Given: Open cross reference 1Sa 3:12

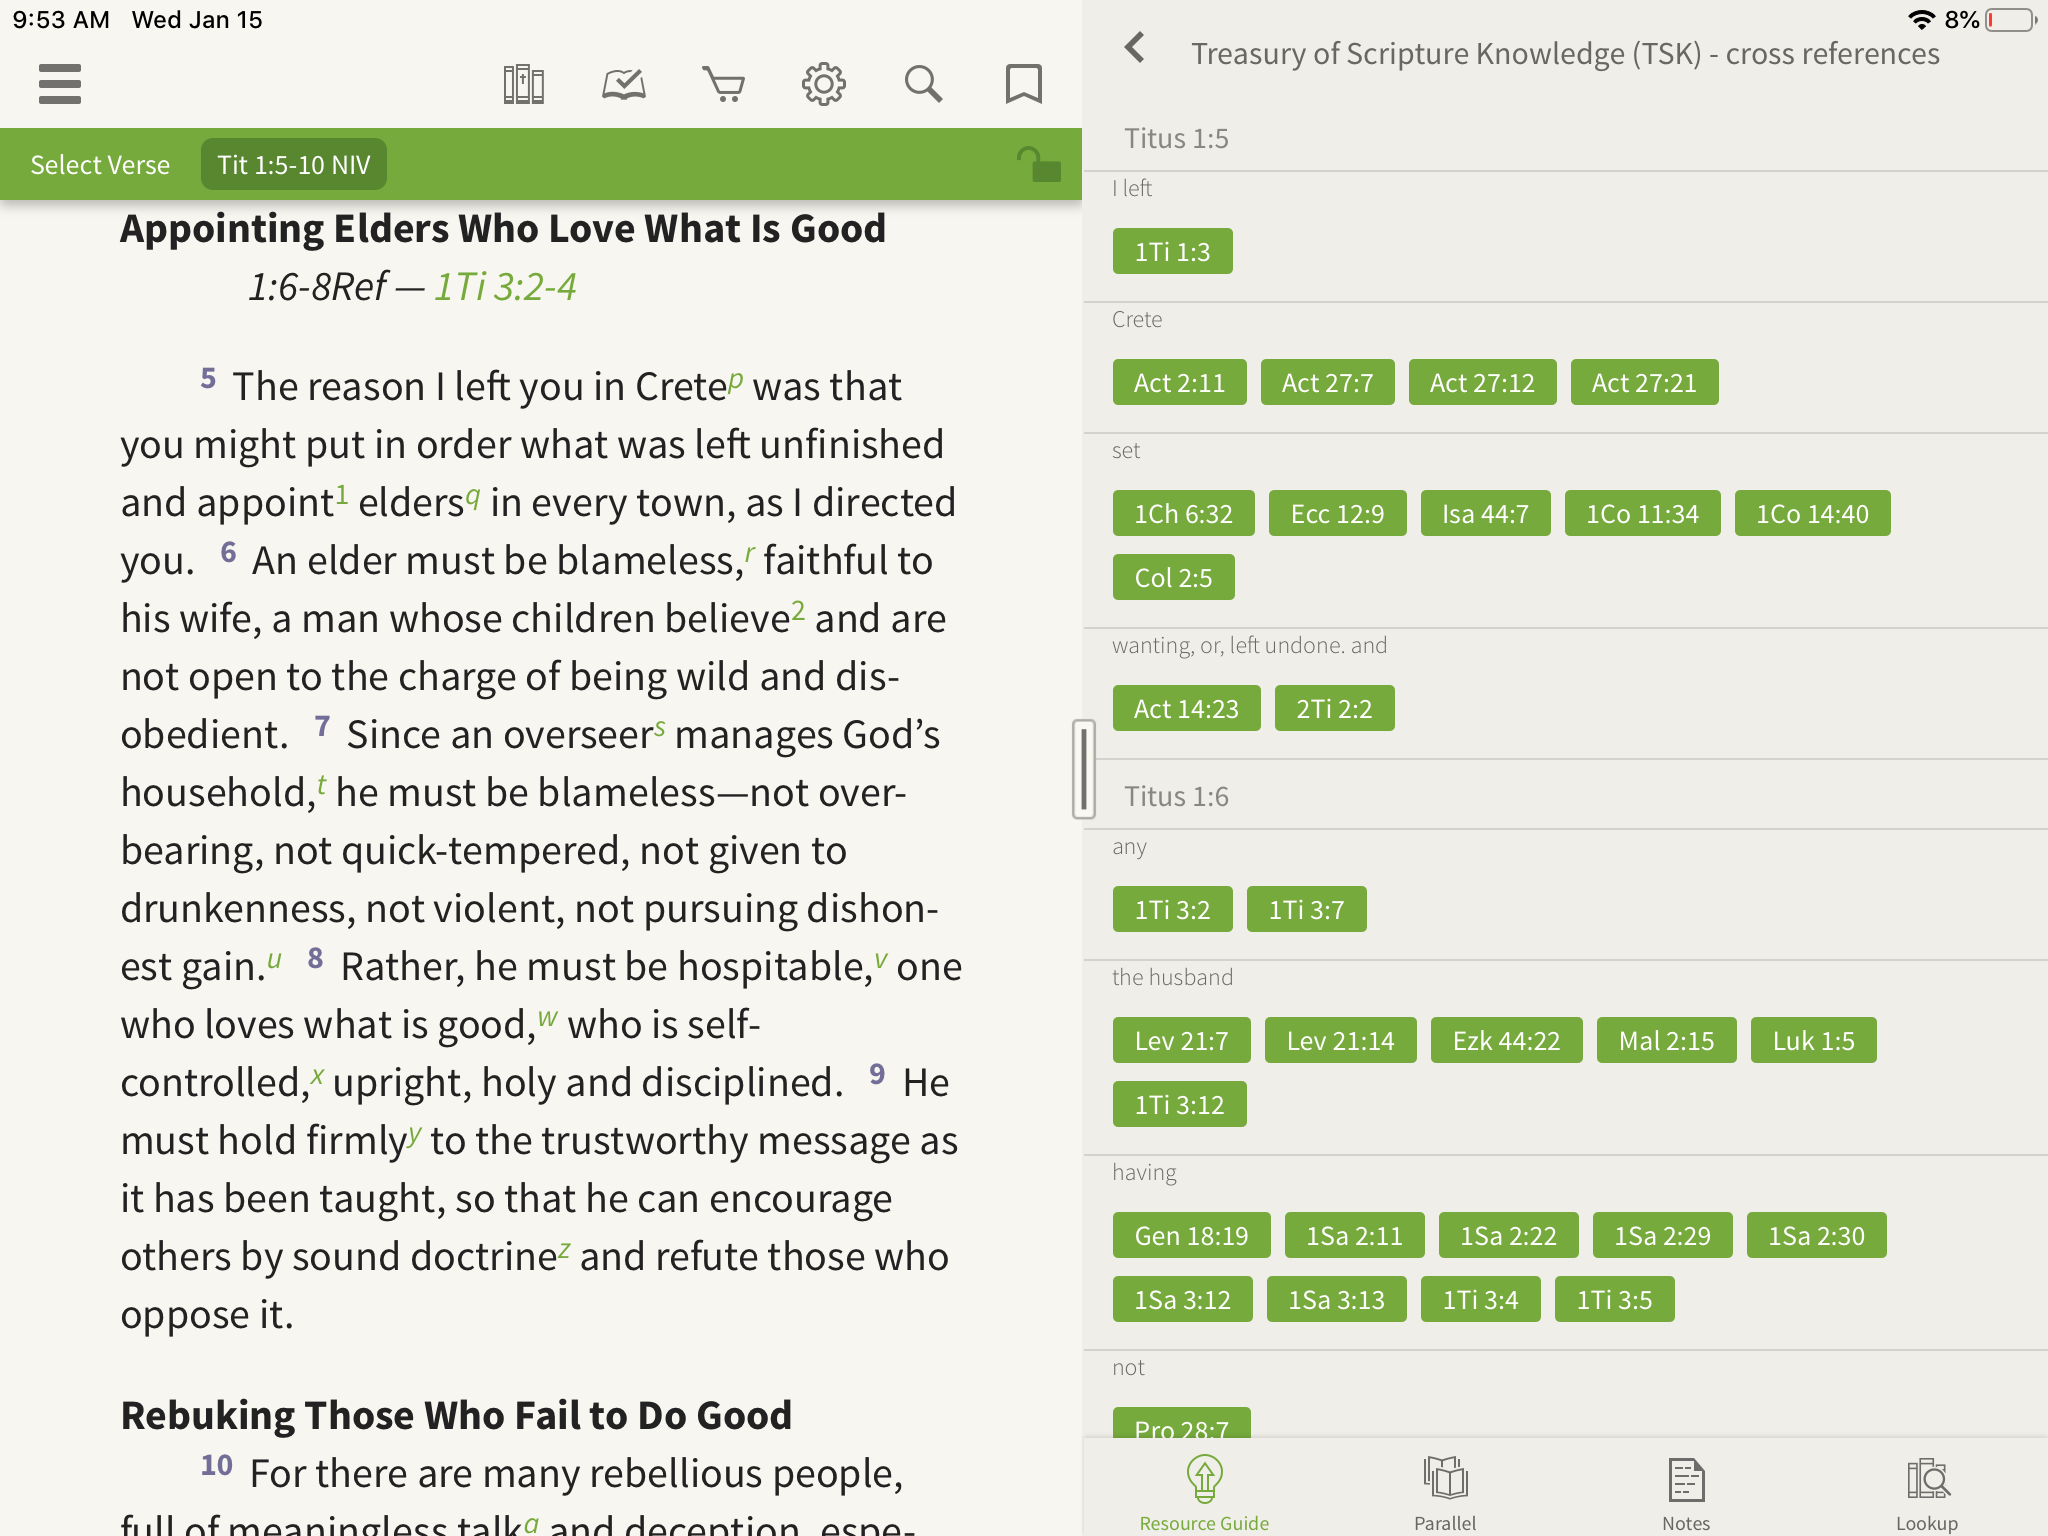Looking at the screenshot, I should click(1182, 1299).
